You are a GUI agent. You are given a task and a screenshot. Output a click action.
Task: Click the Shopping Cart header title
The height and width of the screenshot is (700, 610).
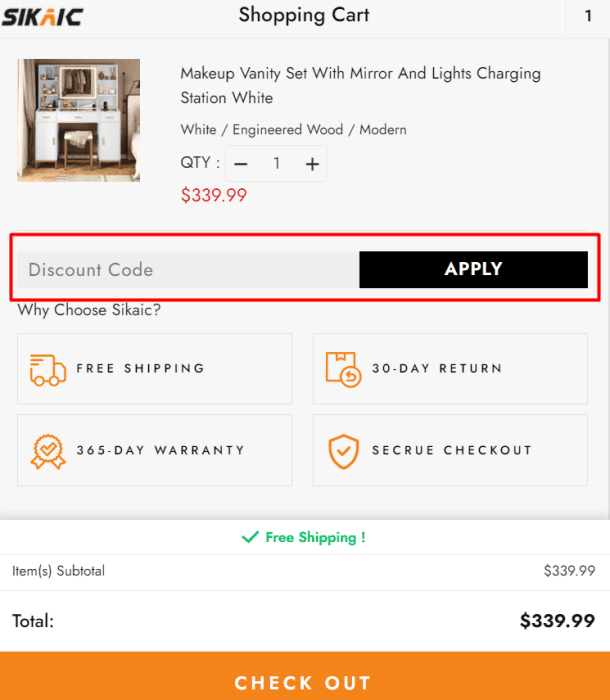[304, 15]
